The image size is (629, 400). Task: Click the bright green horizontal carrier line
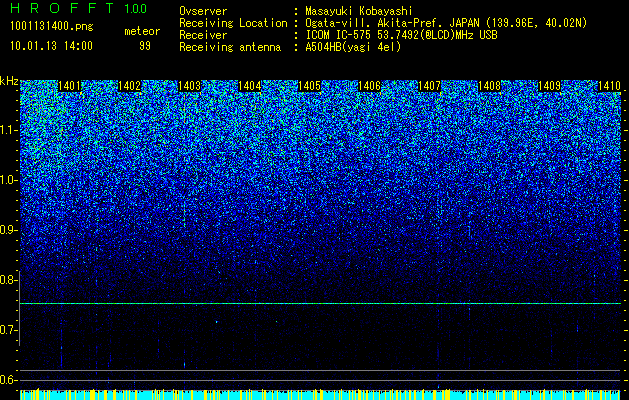pos(321,303)
